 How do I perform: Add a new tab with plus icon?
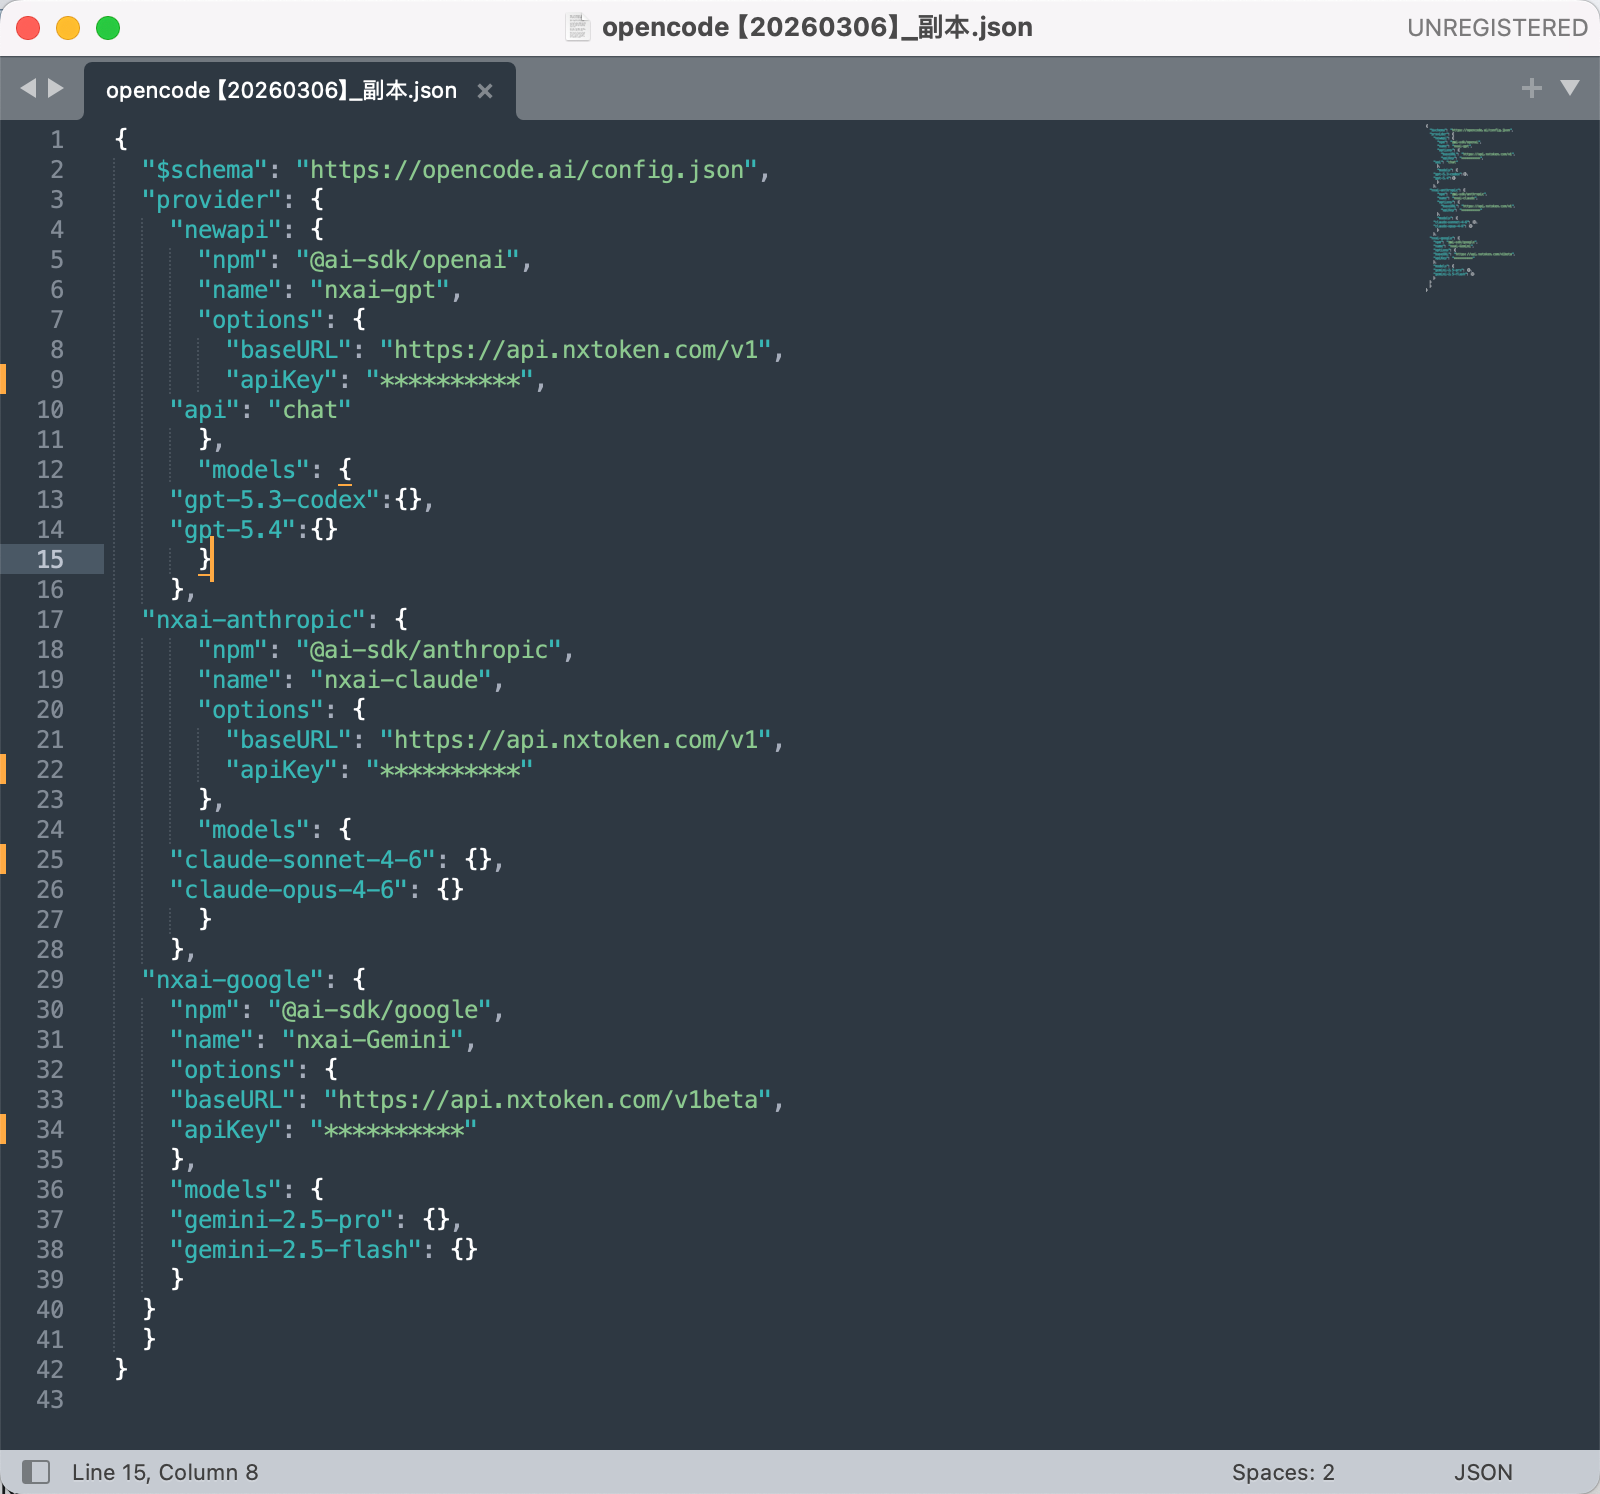[1531, 88]
